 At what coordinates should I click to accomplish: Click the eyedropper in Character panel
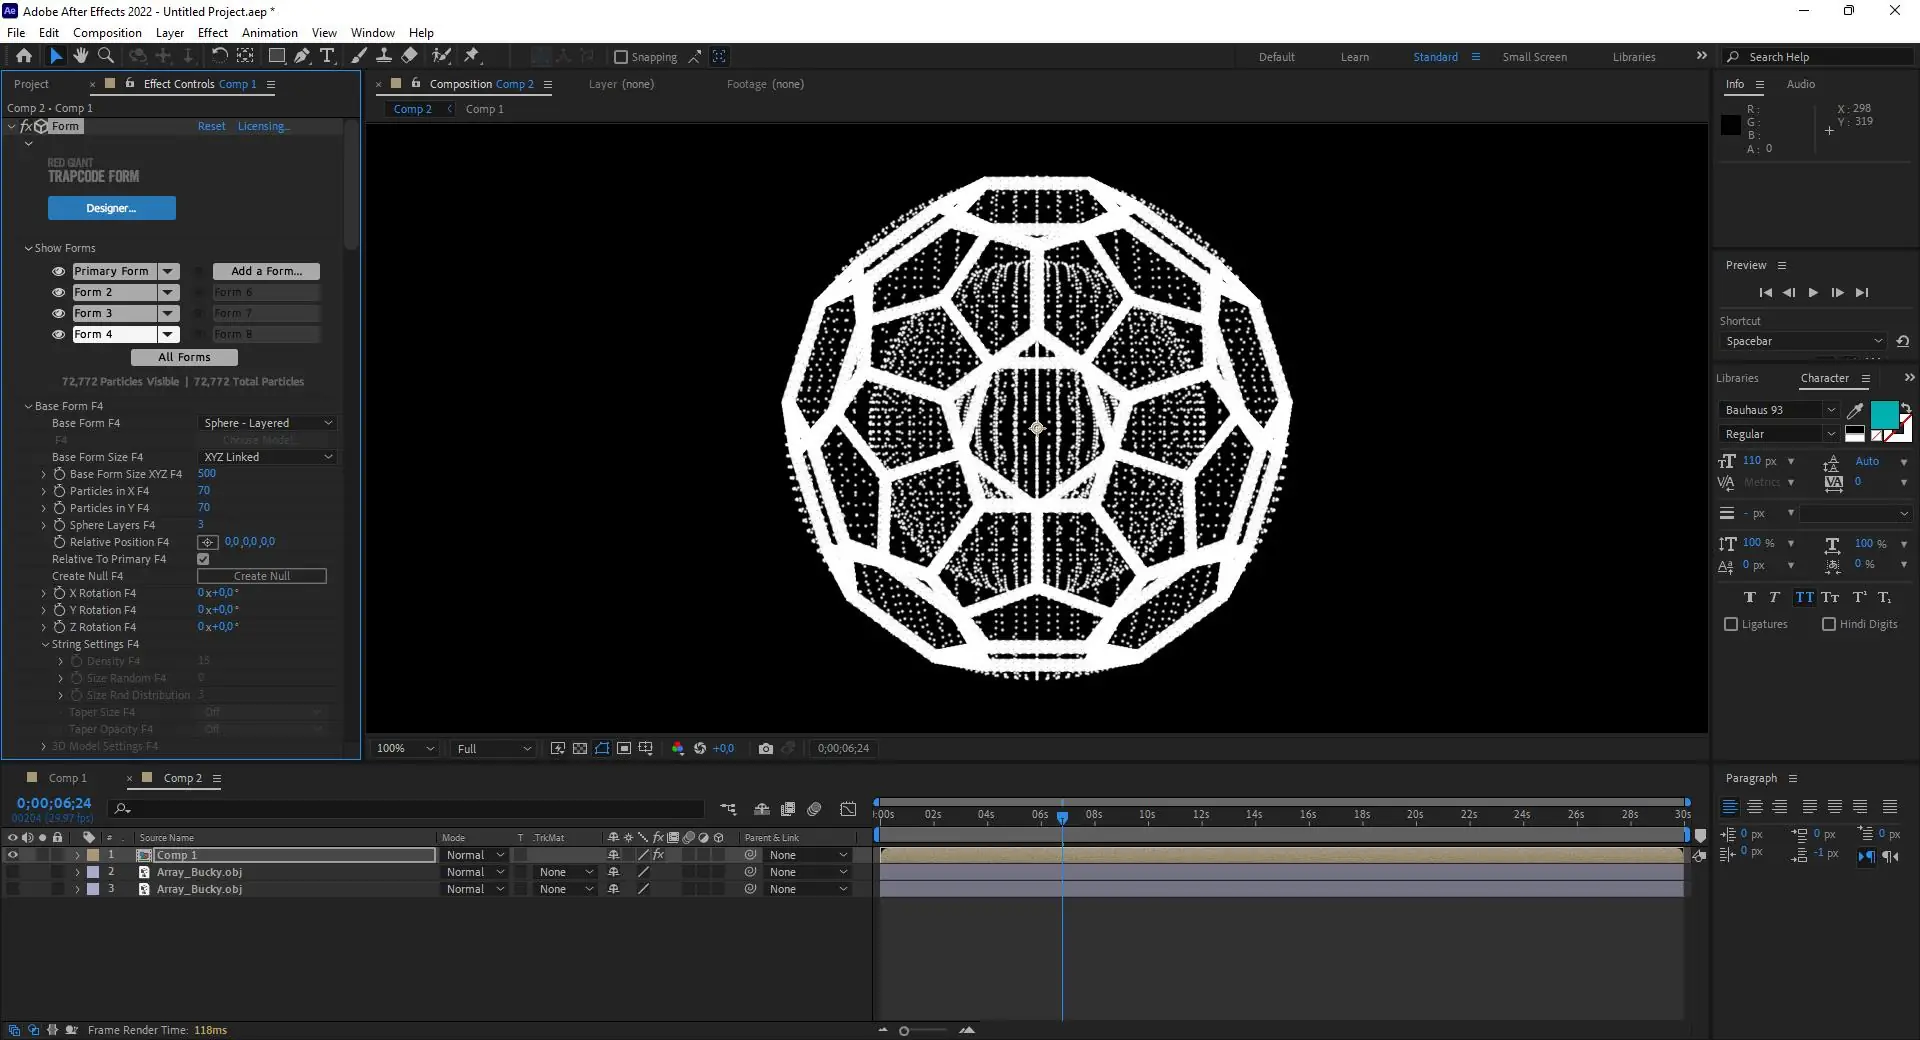point(1855,410)
